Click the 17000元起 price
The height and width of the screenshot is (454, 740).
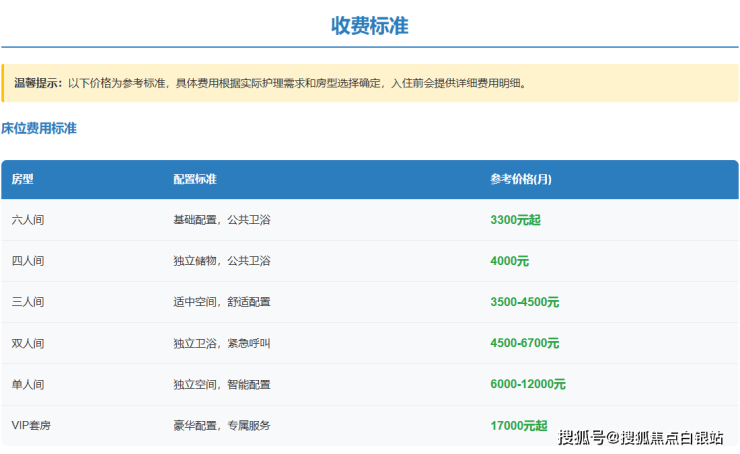(x=518, y=425)
